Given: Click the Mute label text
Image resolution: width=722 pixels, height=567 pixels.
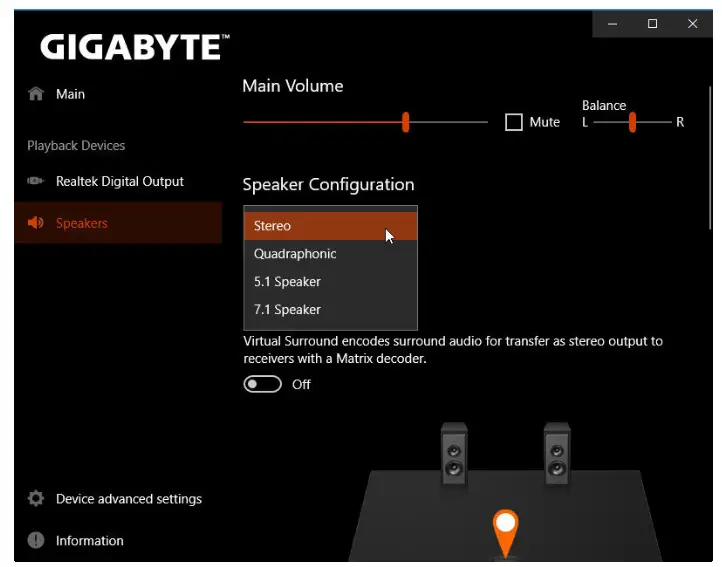Looking at the screenshot, I should [544, 122].
